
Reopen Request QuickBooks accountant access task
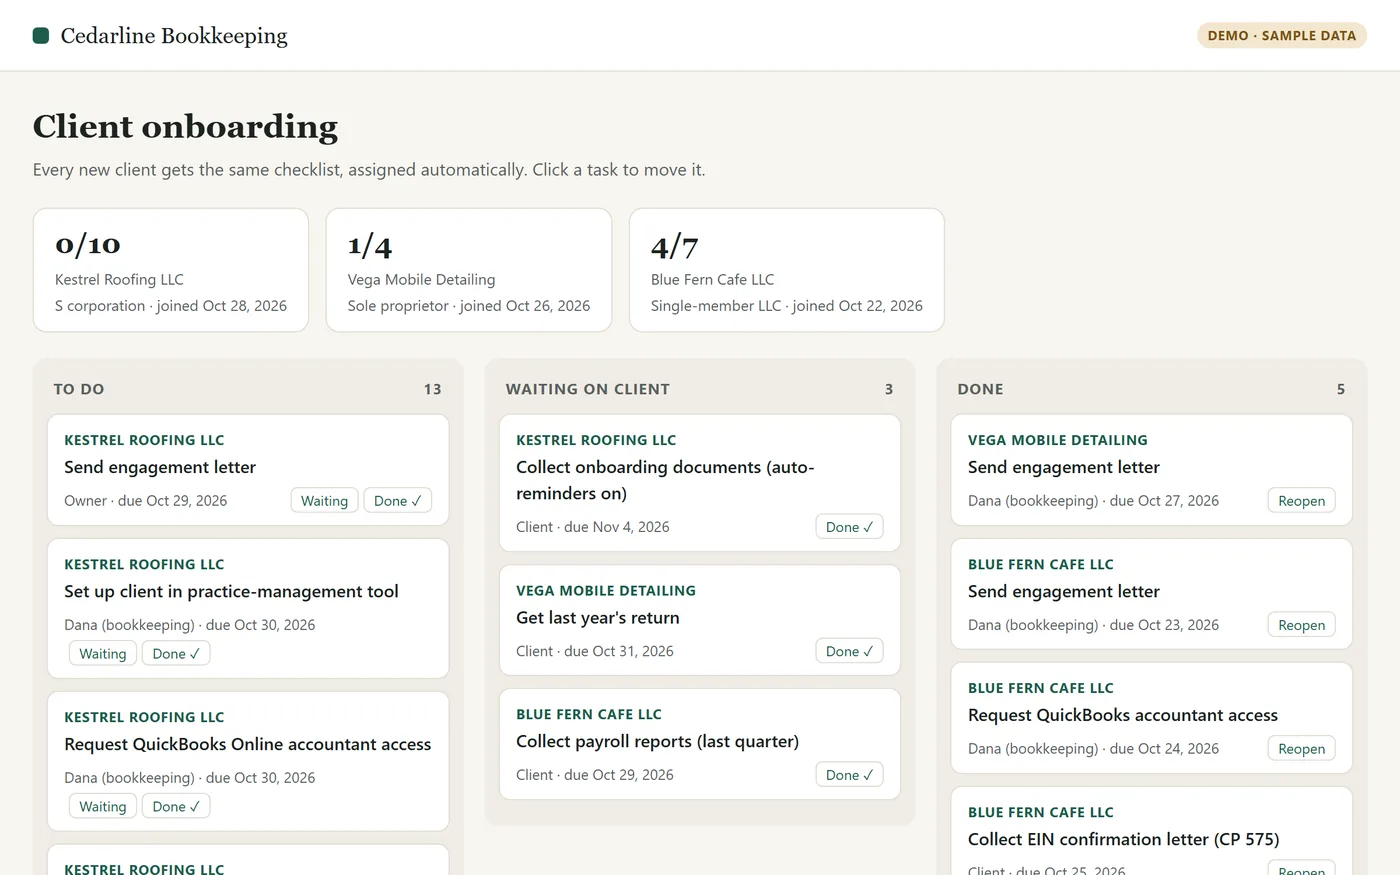coord(1301,749)
